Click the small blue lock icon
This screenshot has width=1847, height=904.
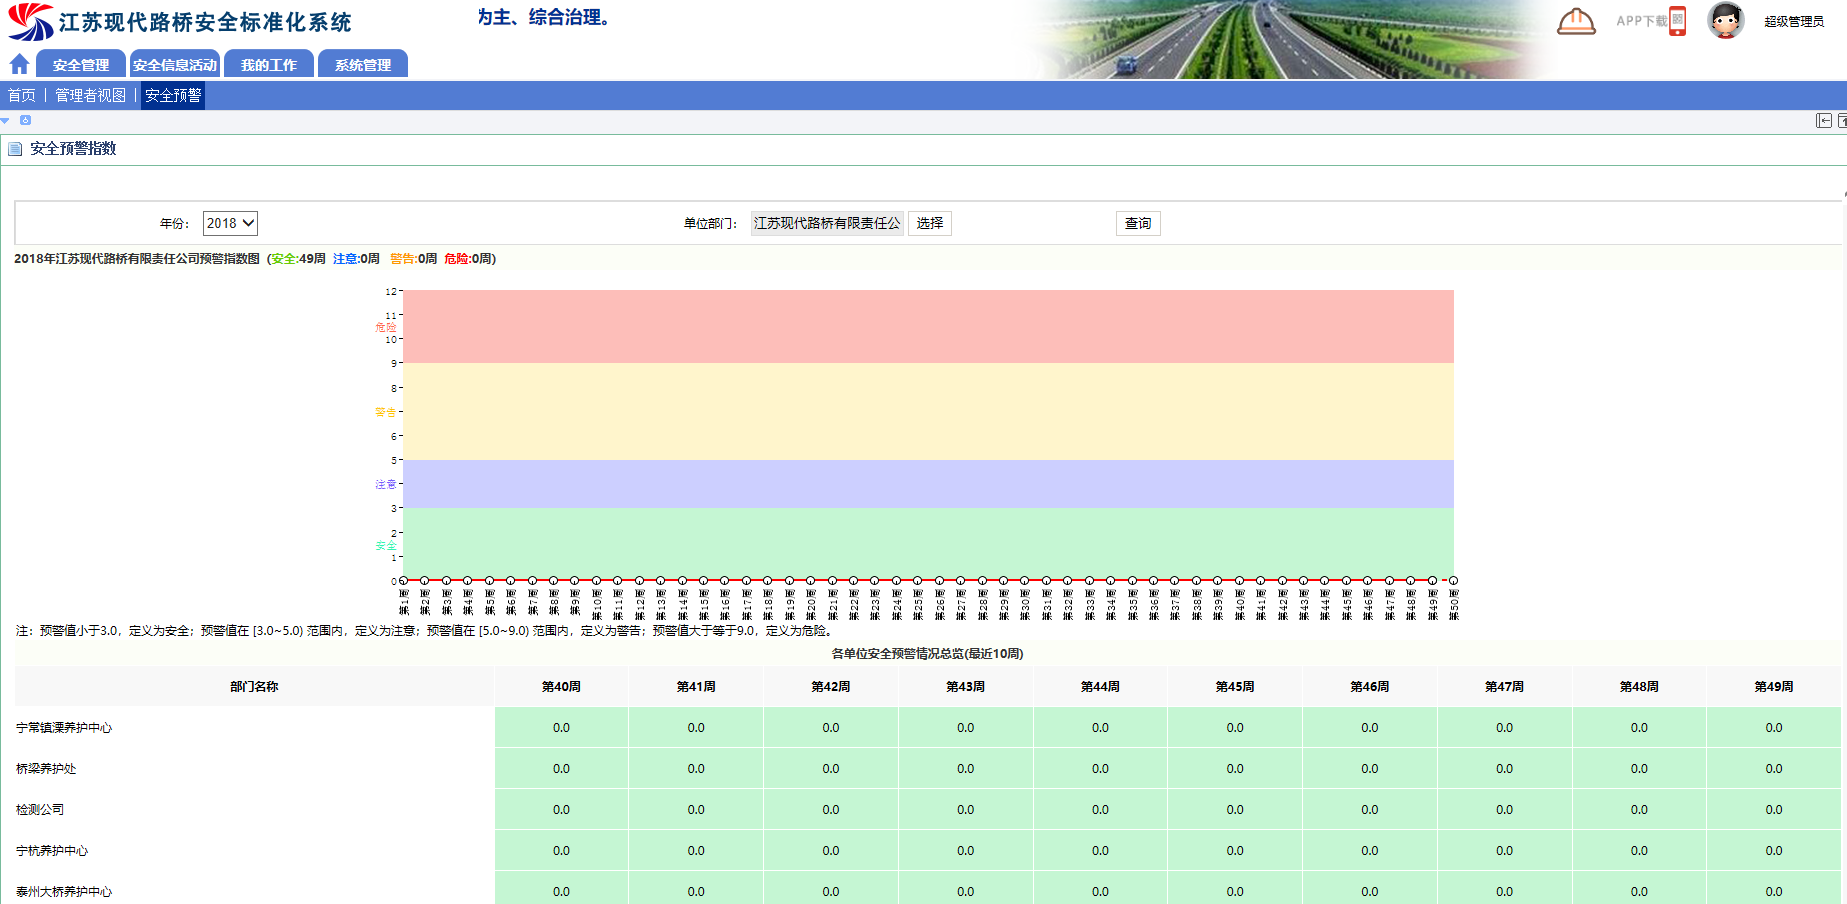(26, 120)
